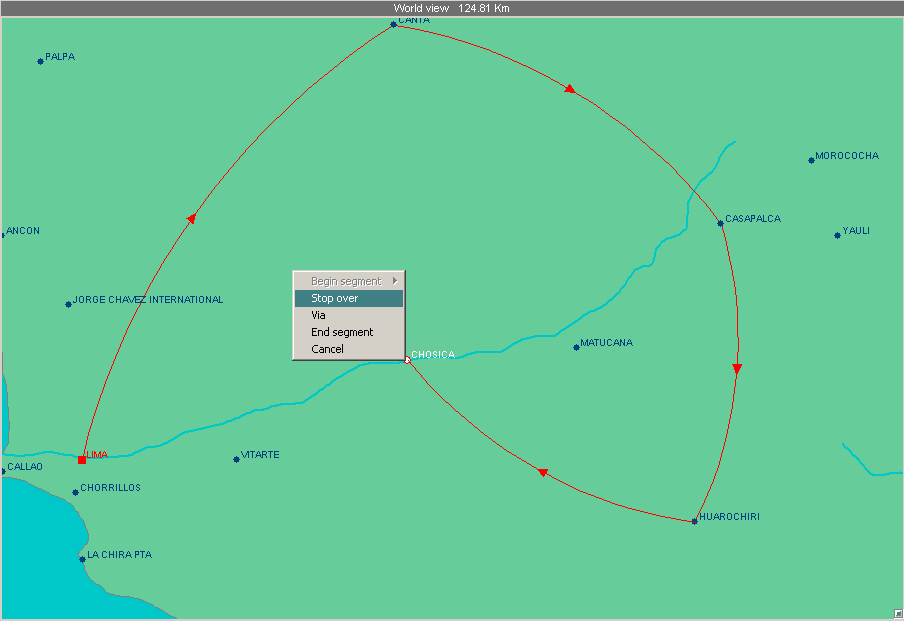This screenshot has width=904, height=621.
Task: Select the La Chira Pta marker
Action: [x=82, y=559]
